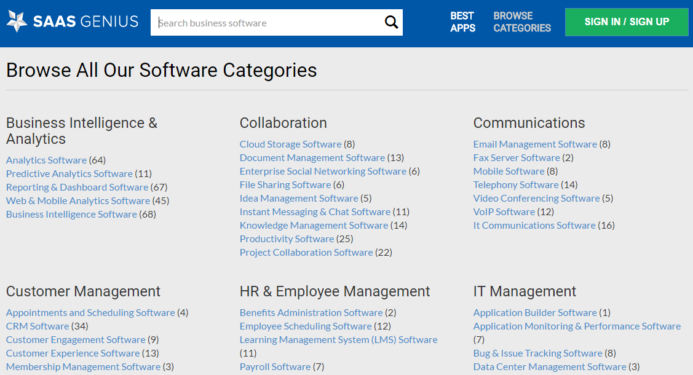693x375 pixels.
Task: Open Analytics Software category link
Action: 46,160
